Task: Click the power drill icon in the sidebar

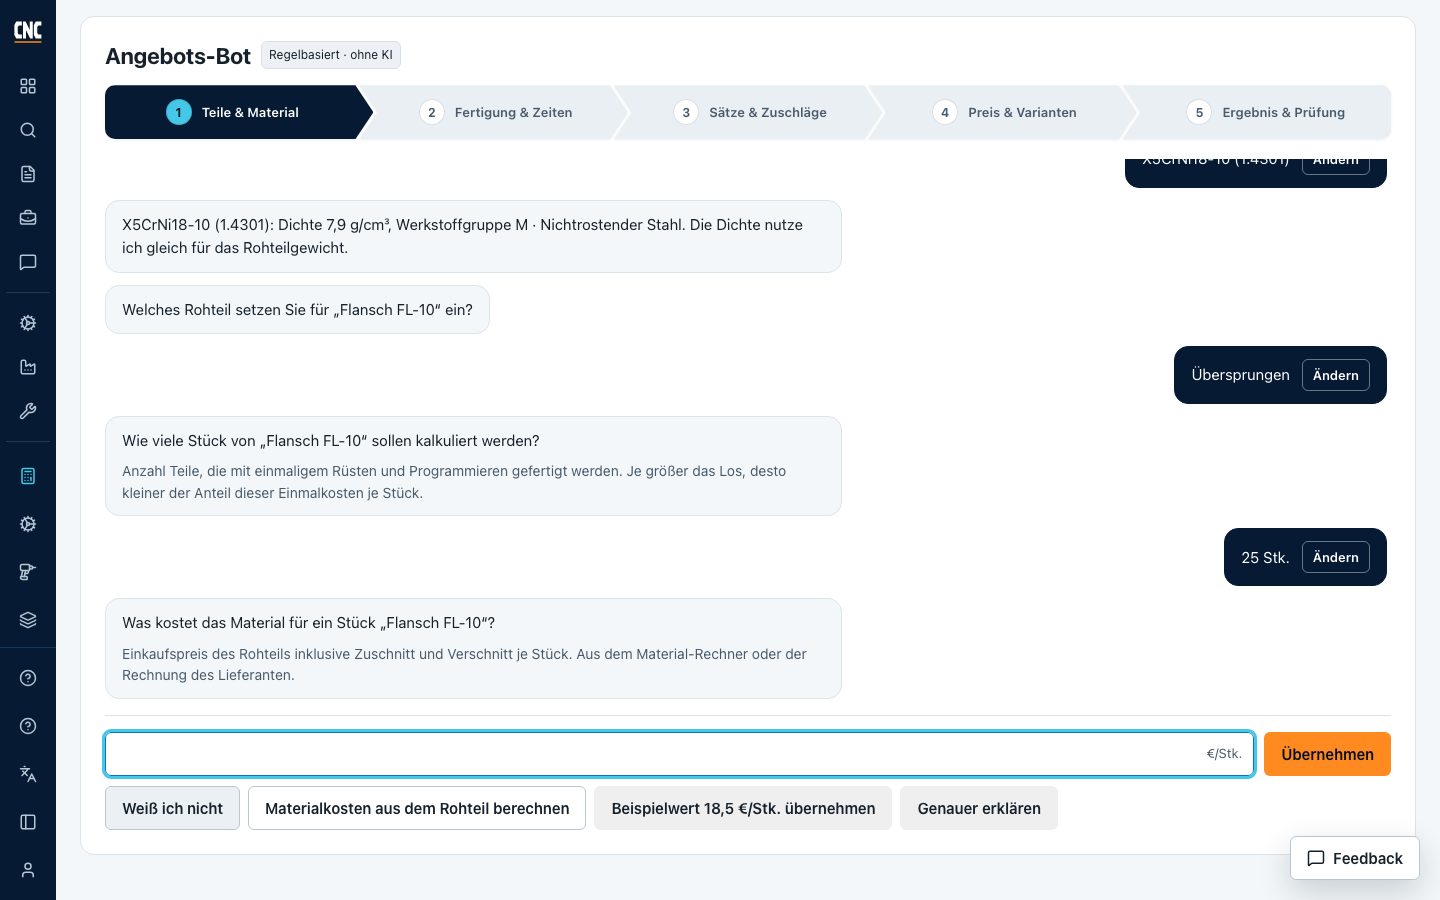Action: point(28,572)
